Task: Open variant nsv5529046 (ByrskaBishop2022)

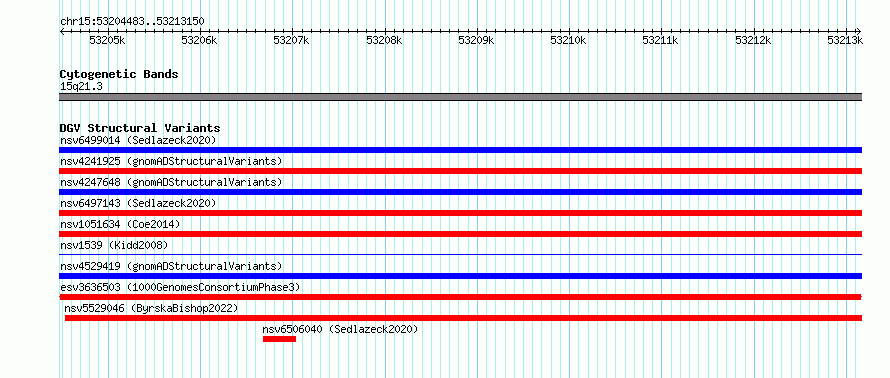Action: [151, 308]
